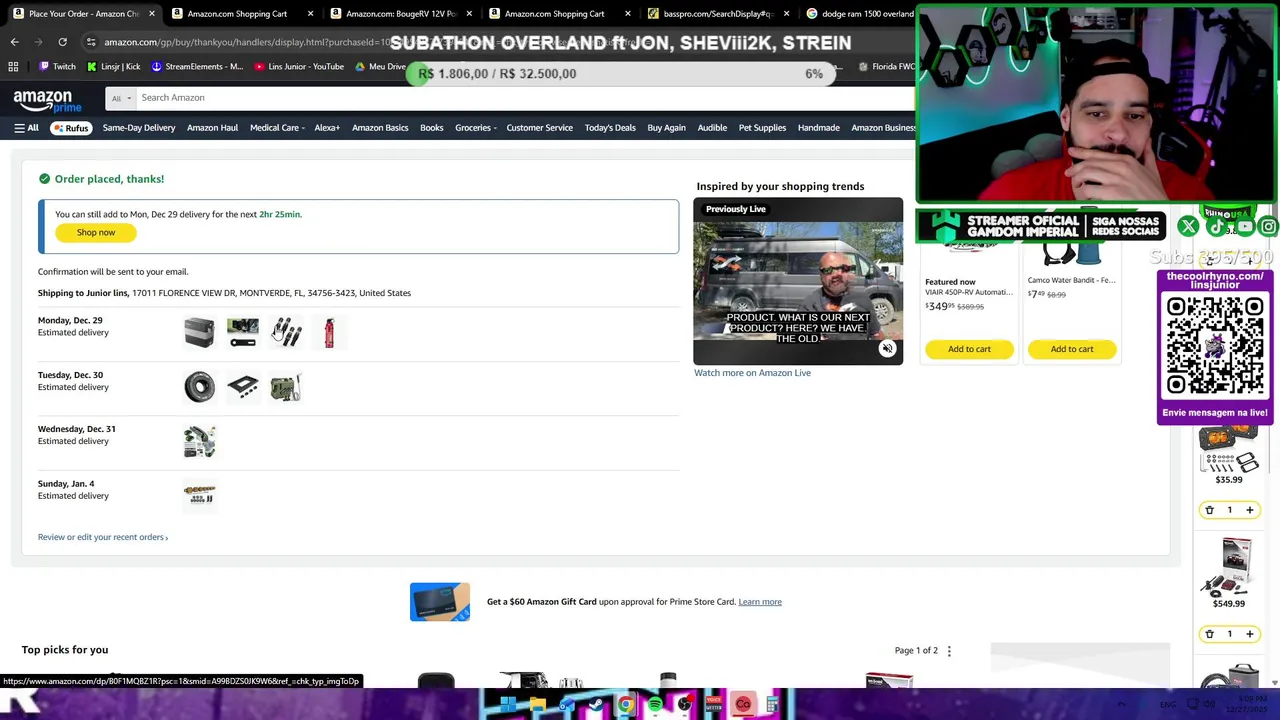Increase quantity of the $549.99 item
The height and width of the screenshot is (720, 1280).
[x=1249, y=634]
